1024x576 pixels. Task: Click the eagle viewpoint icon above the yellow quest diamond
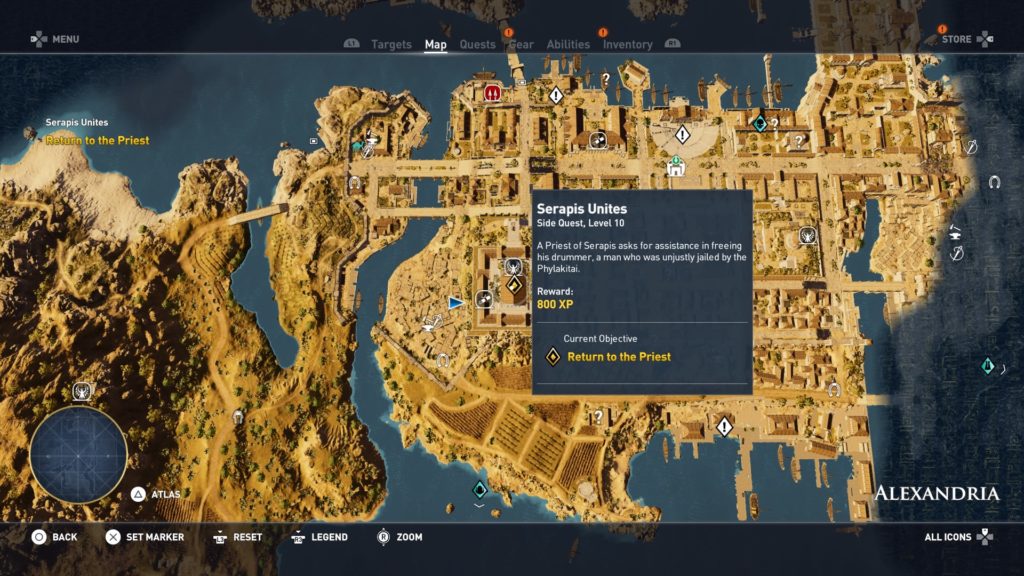click(x=513, y=266)
